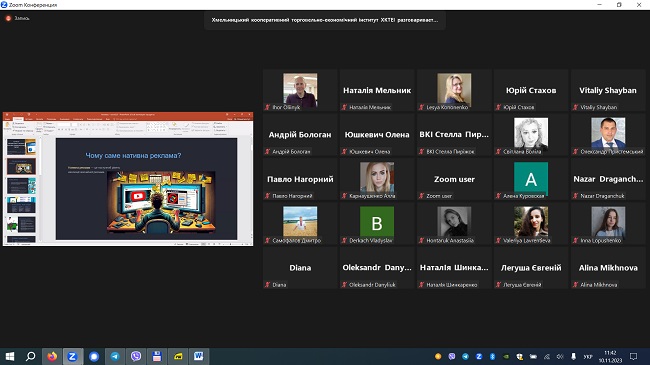Click the microphone icon in the system tray
Viewport: 650px width, 365px height.
point(574,357)
